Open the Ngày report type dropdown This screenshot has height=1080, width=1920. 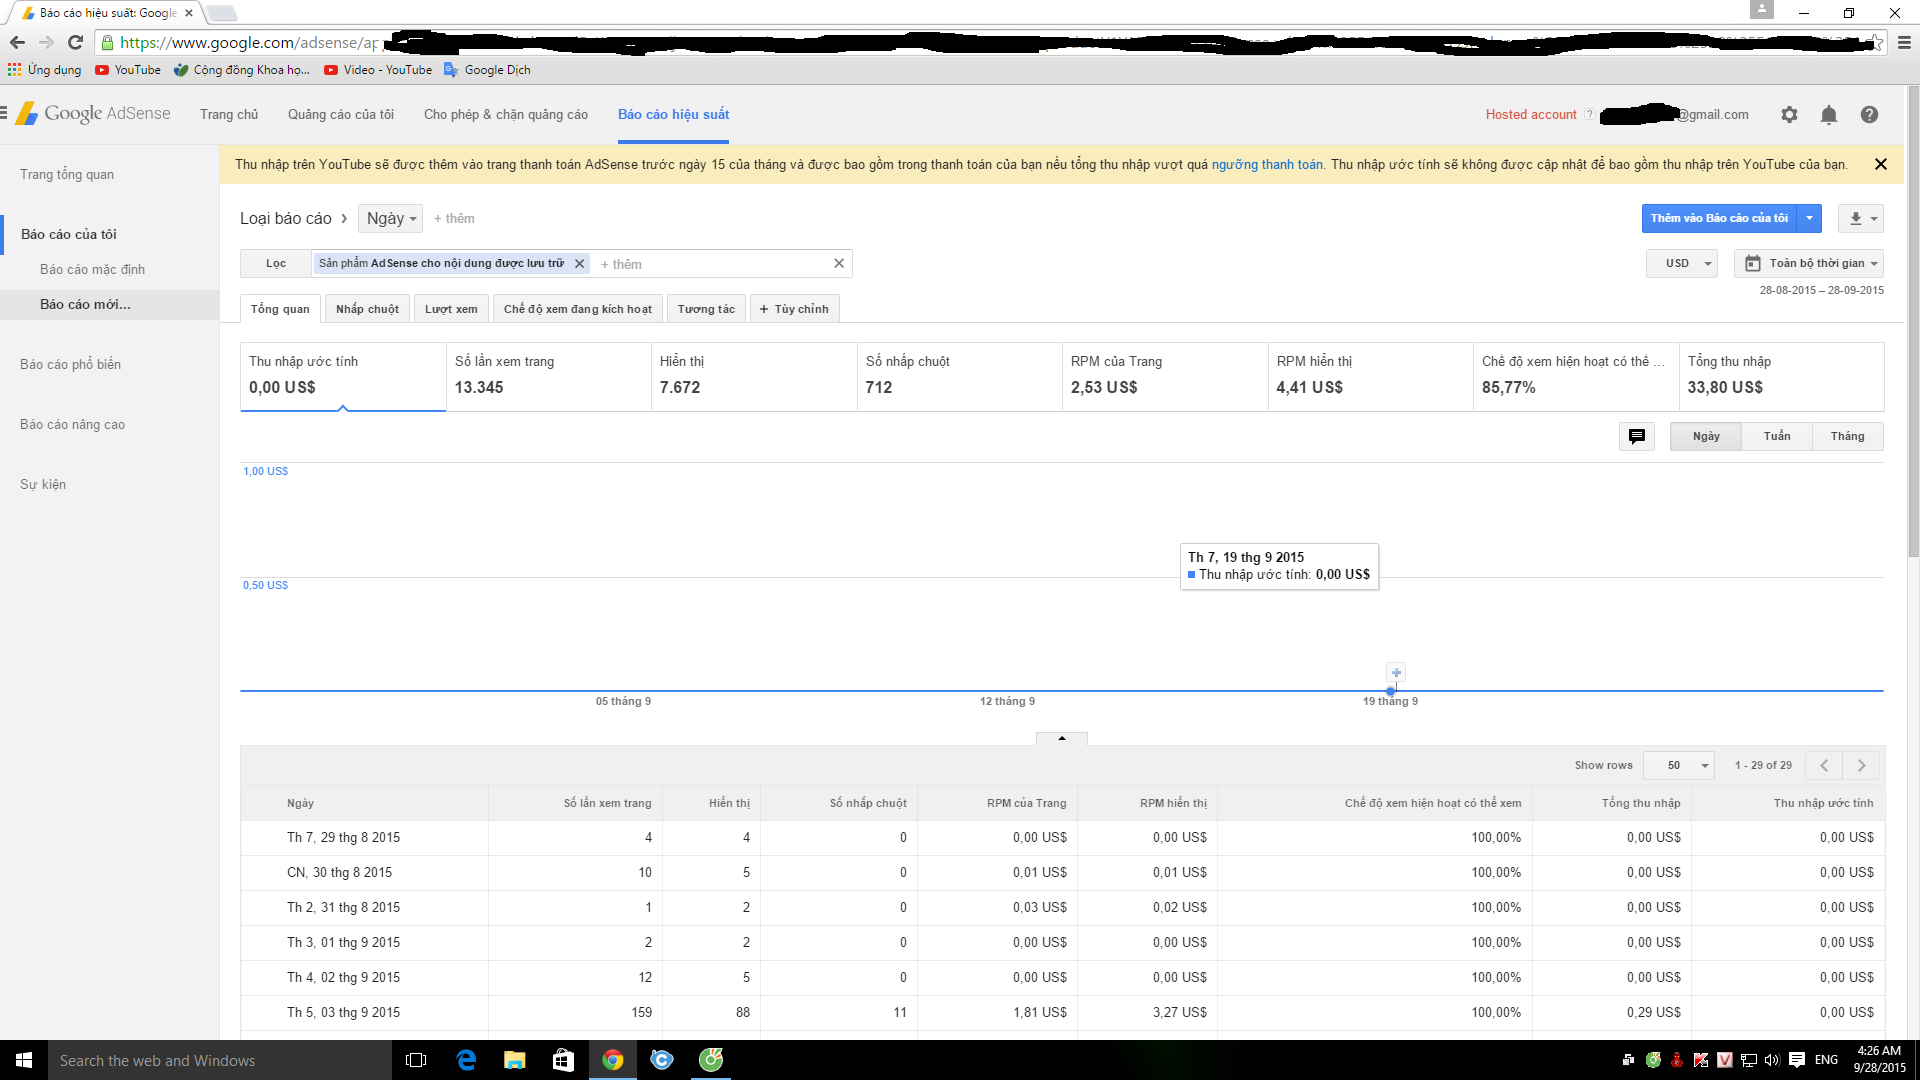coord(390,218)
